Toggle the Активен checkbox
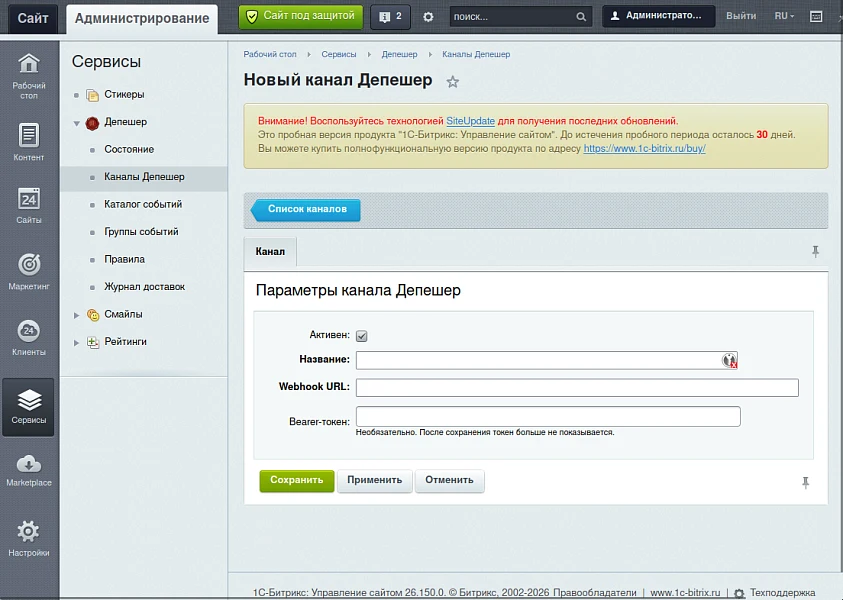The height and width of the screenshot is (600, 843). coord(362,336)
